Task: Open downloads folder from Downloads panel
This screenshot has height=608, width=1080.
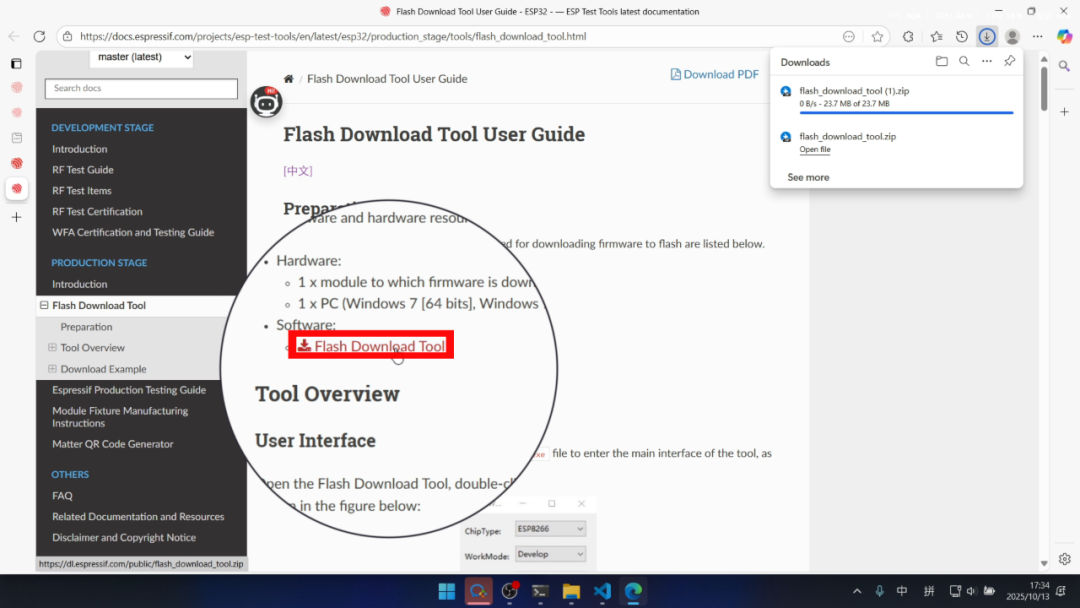Action: click(x=941, y=62)
